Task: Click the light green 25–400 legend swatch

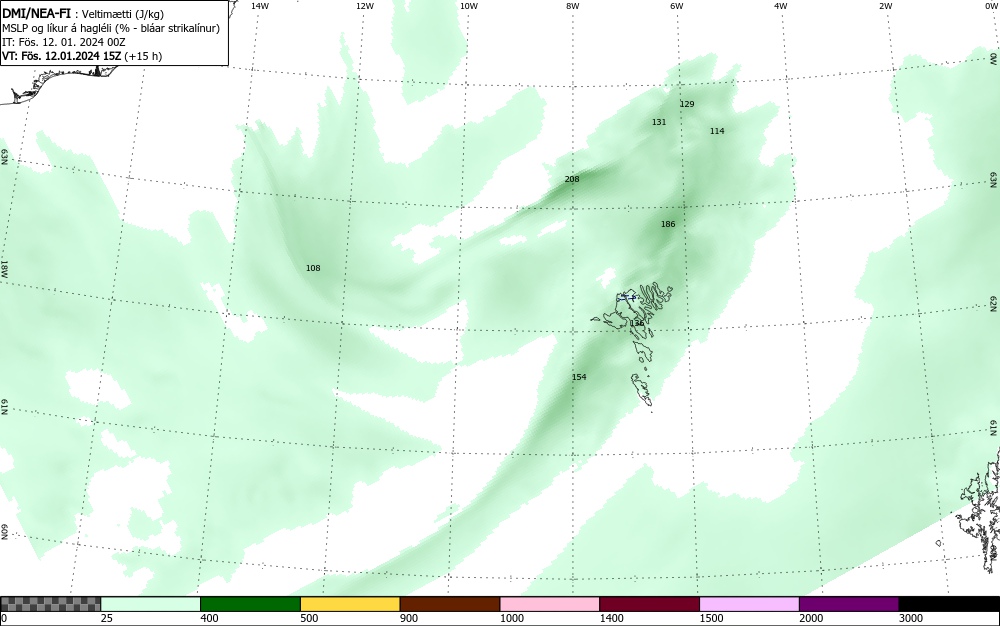Action: 151,604
